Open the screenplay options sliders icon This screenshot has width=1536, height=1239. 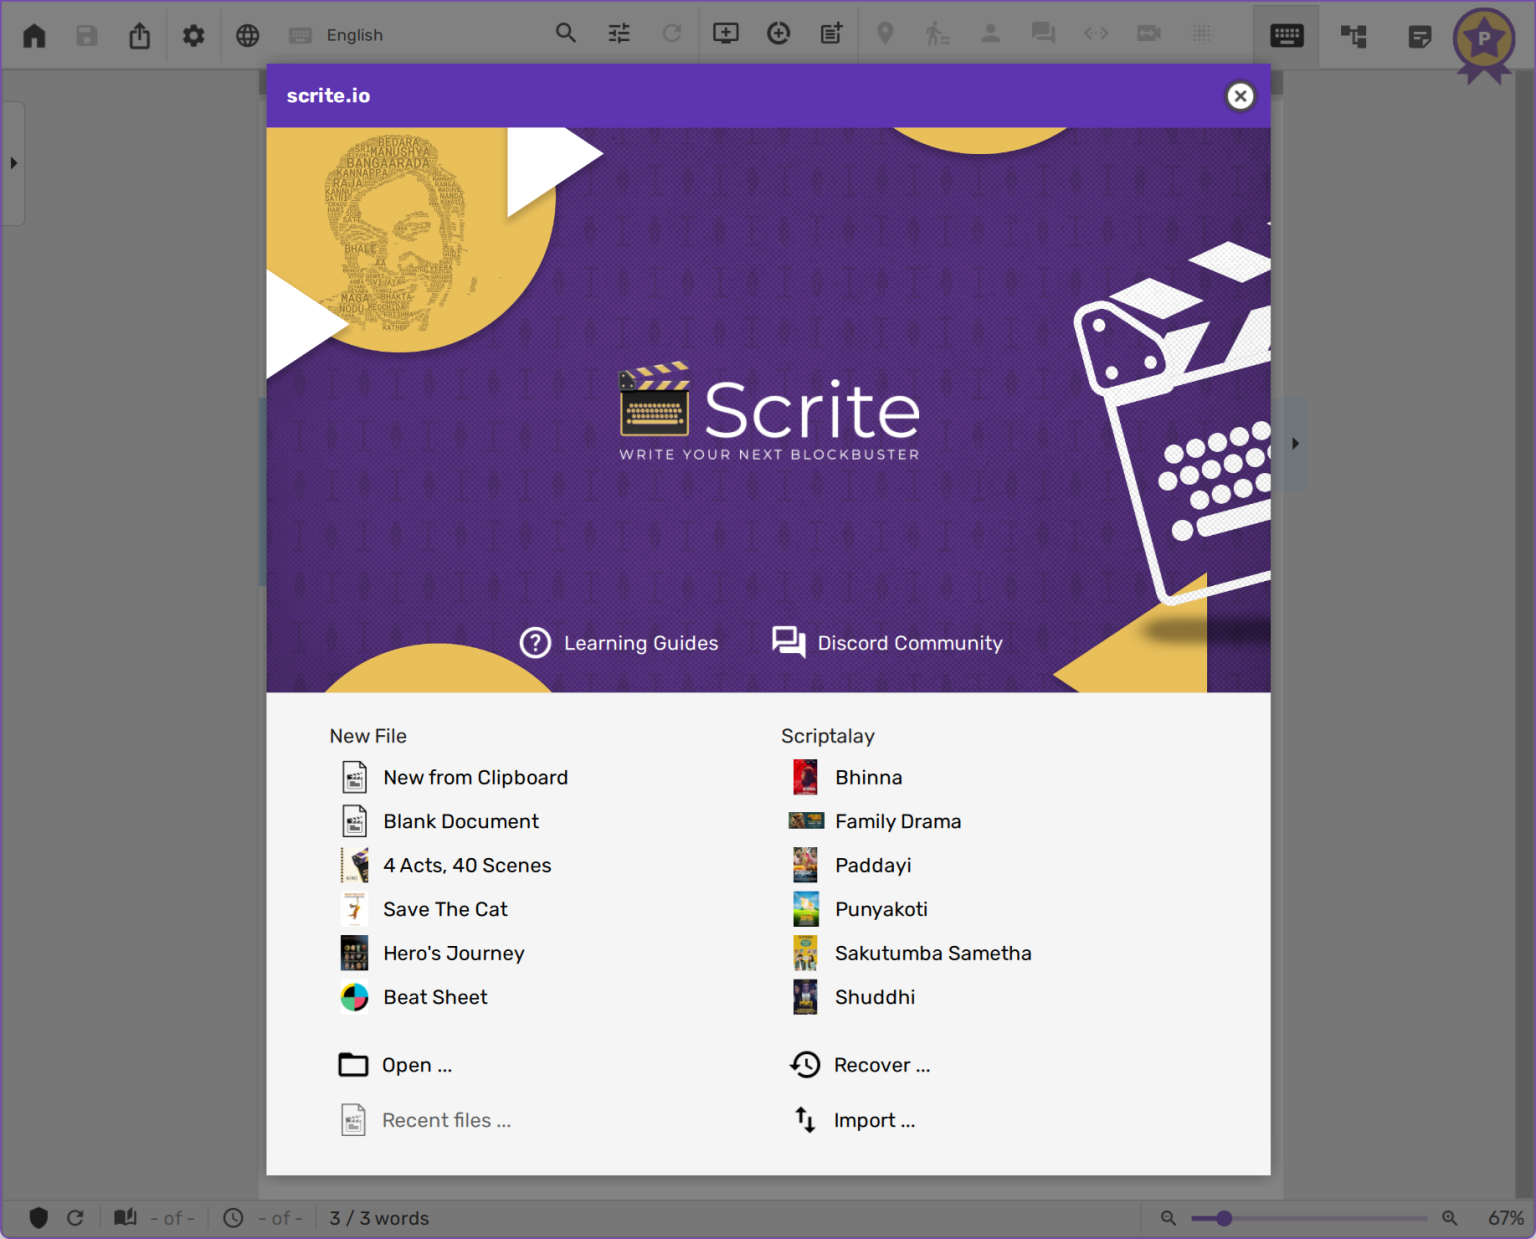pyautogui.click(x=618, y=33)
